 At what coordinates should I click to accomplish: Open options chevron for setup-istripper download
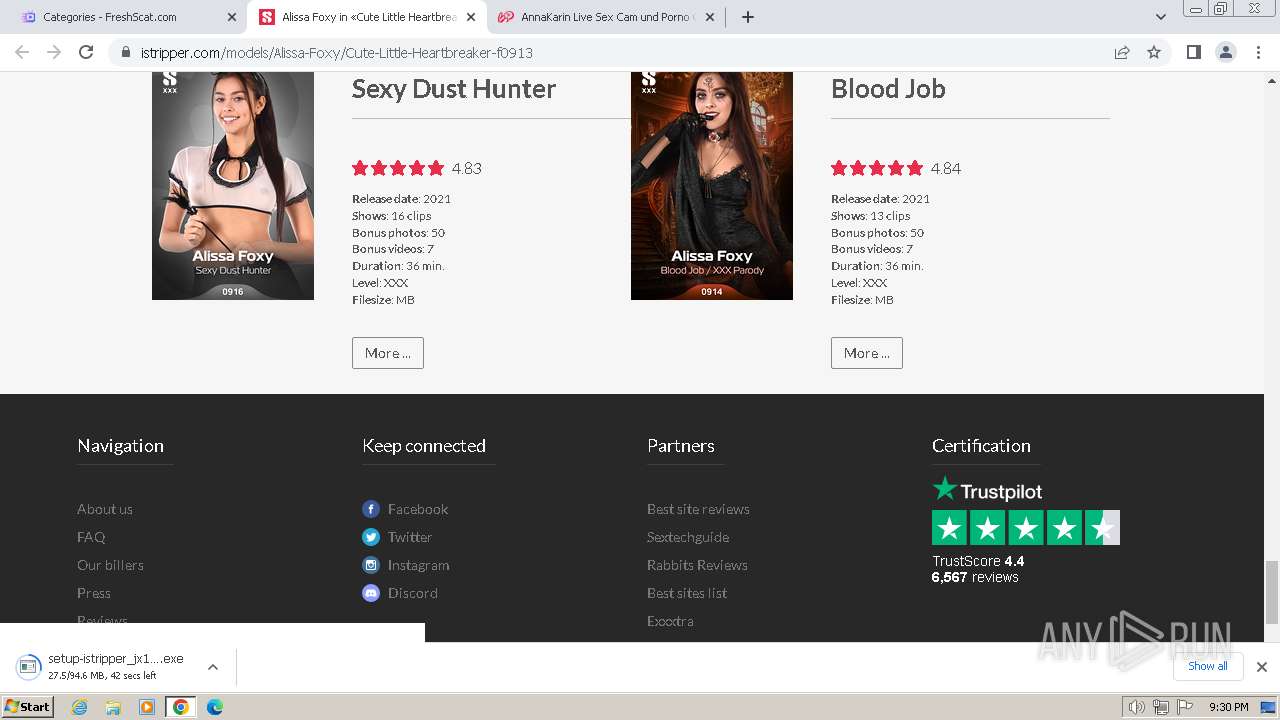click(212, 667)
